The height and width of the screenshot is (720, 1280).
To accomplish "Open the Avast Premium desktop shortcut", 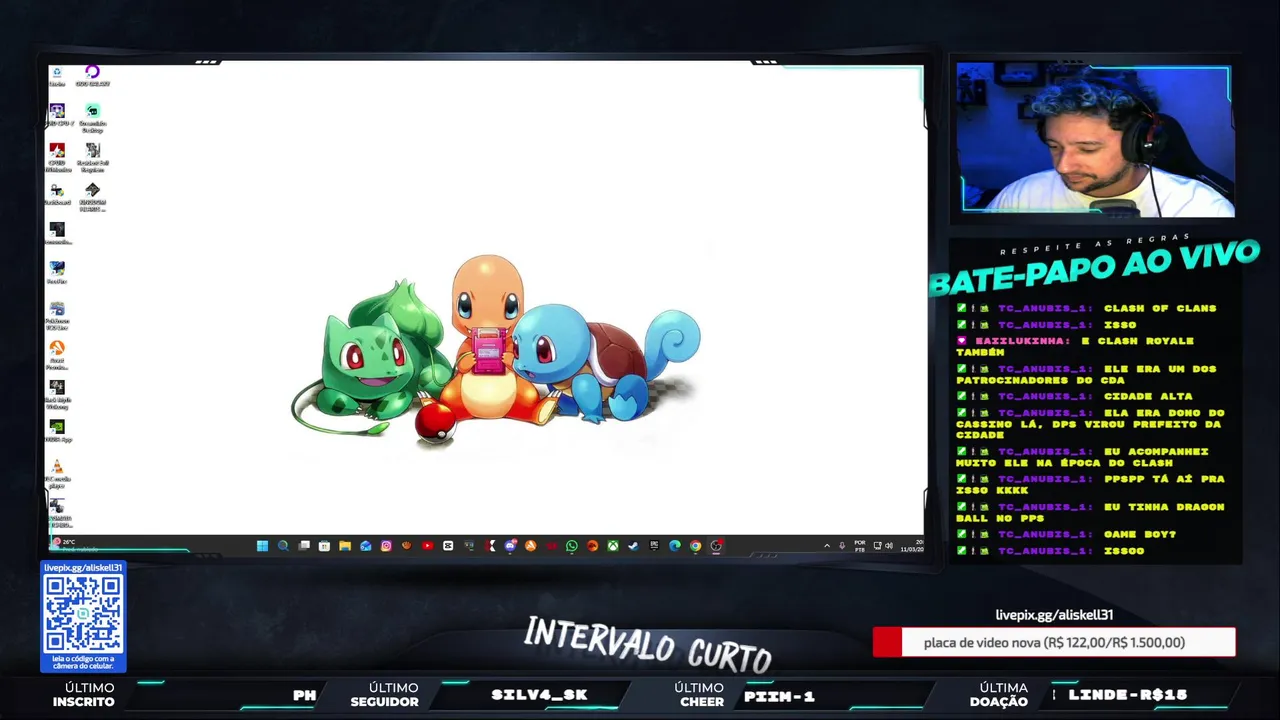I will coord(57,354).
